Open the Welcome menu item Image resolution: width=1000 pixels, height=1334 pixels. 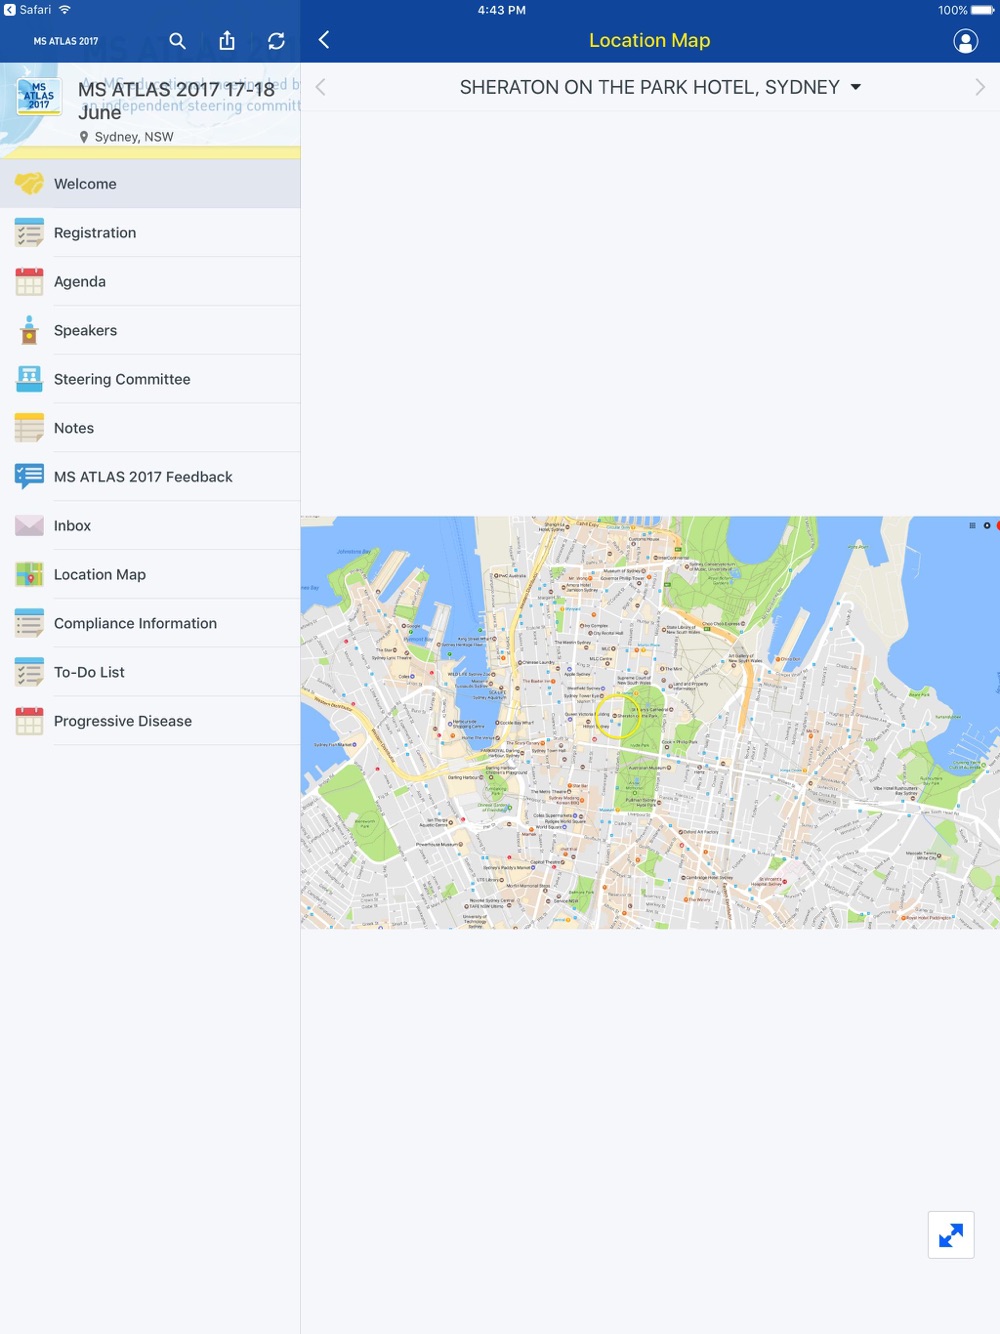pos(150,184)
